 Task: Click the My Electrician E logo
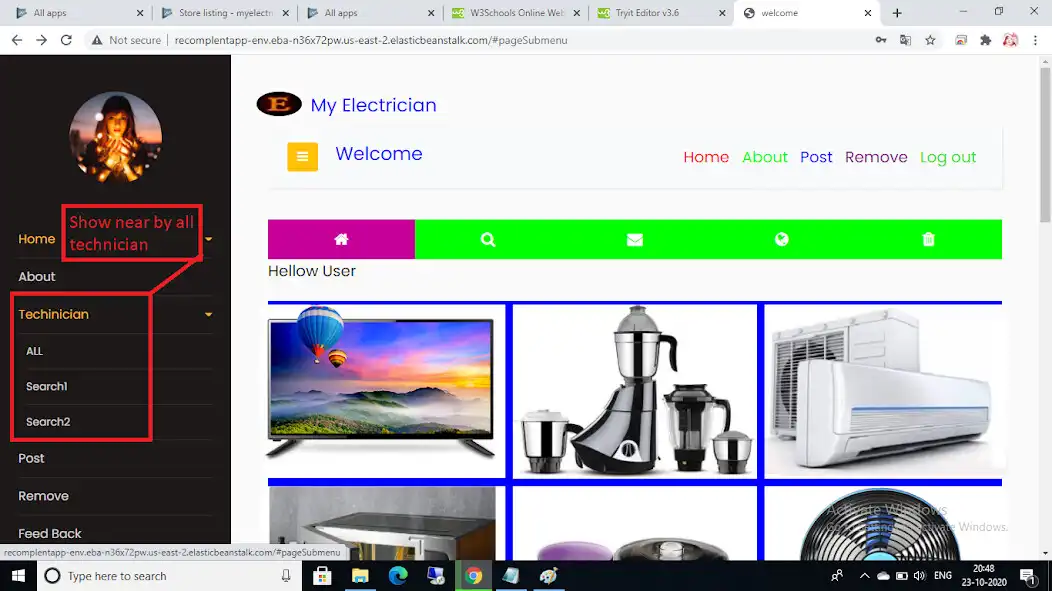pyautogui.click(x=279, y=104)
